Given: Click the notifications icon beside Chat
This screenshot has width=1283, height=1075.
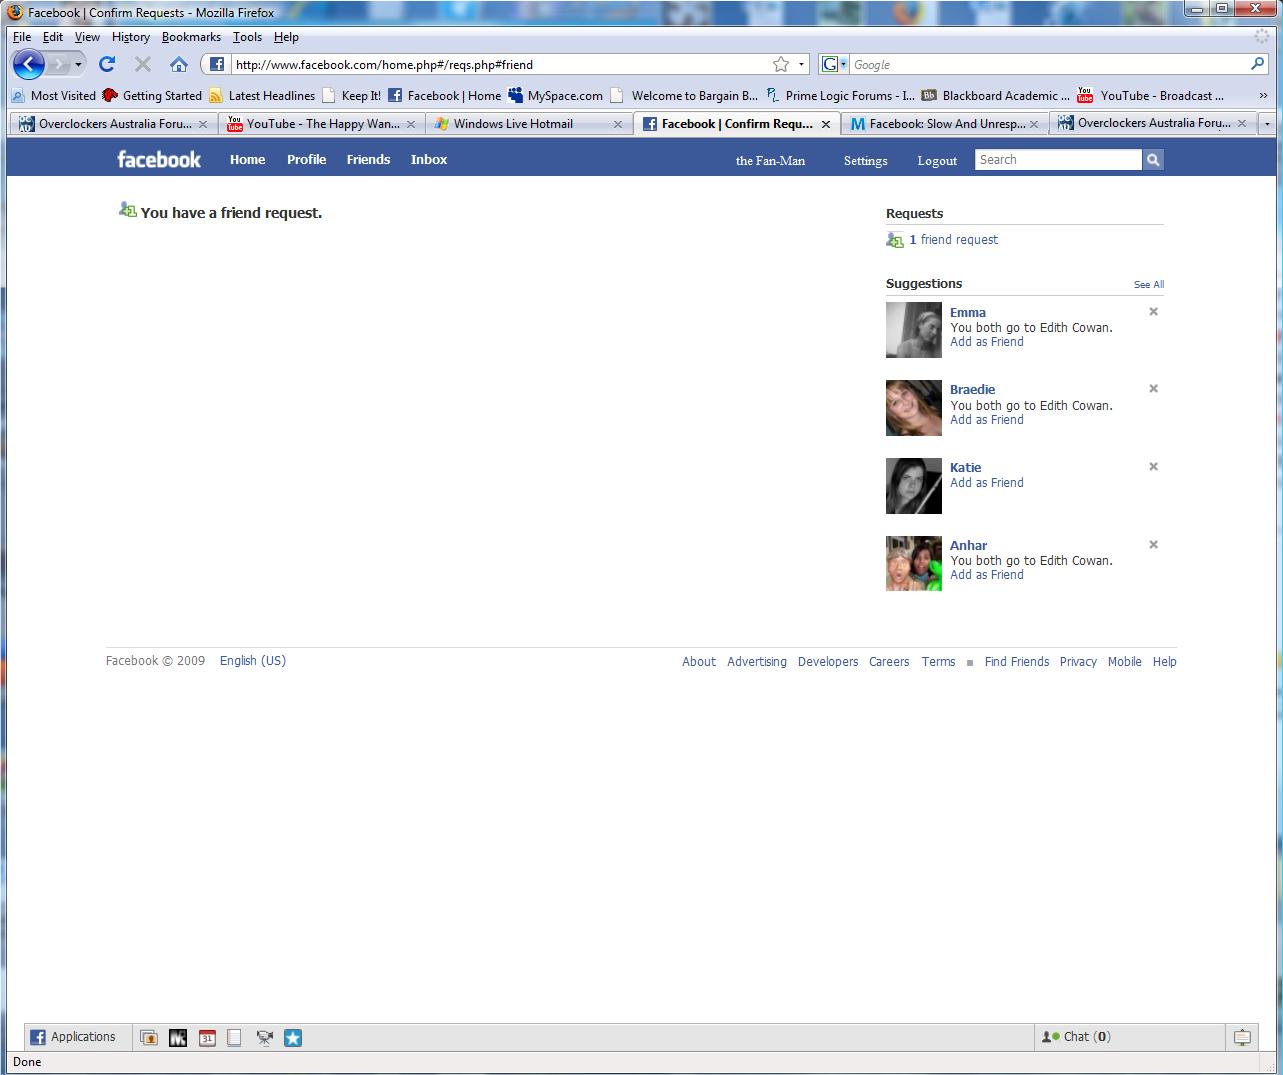Looking at the screenshot, I should 1242,1037.
